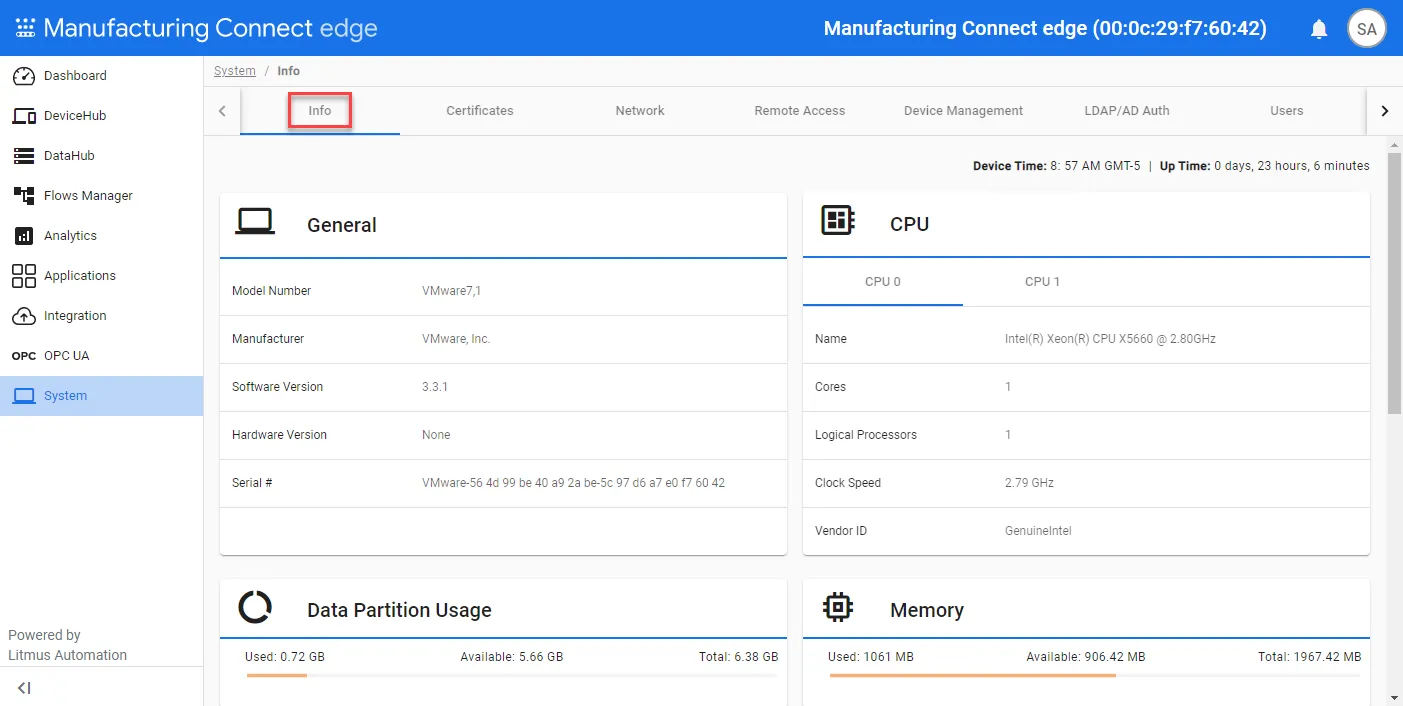Go to Dashboard in sidebar
Viewport: 1403px width, 706px height.
click(101, 76)
